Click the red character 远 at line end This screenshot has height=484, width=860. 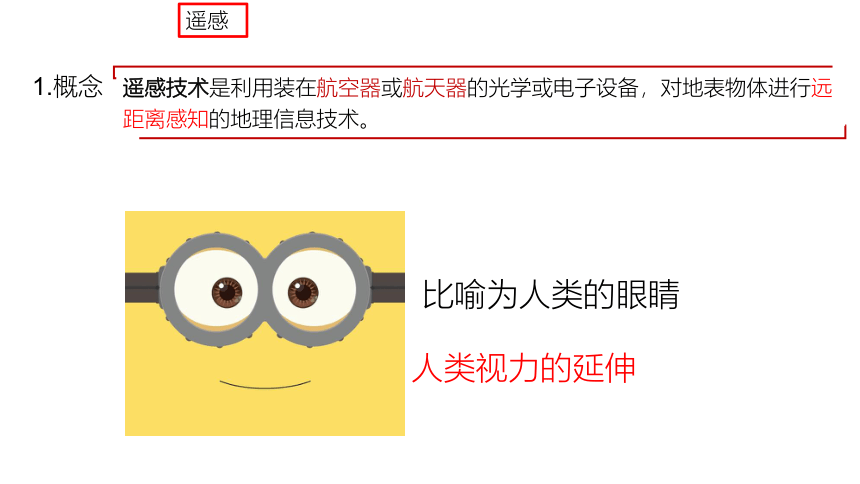pos(822,88)
